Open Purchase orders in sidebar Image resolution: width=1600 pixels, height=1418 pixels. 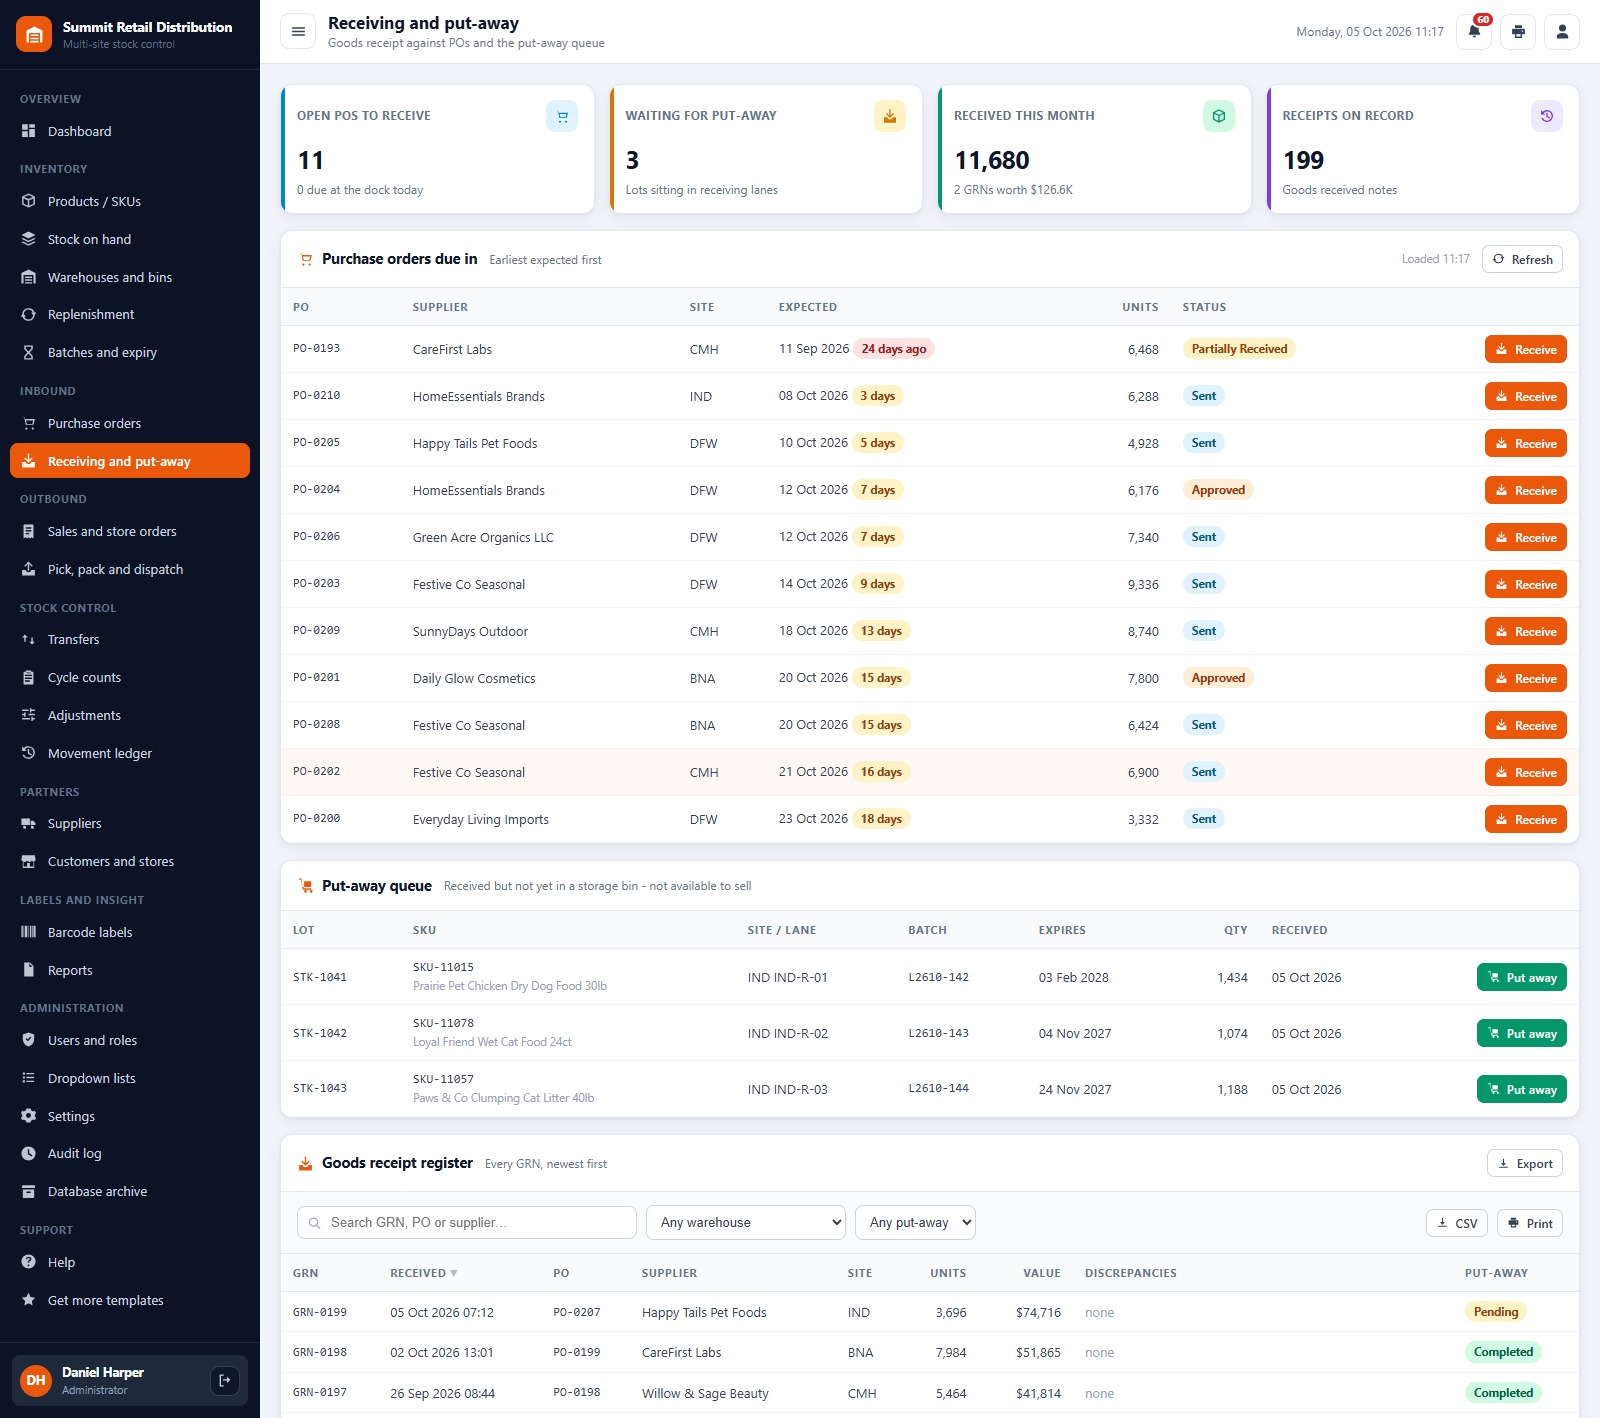[130, 423]
